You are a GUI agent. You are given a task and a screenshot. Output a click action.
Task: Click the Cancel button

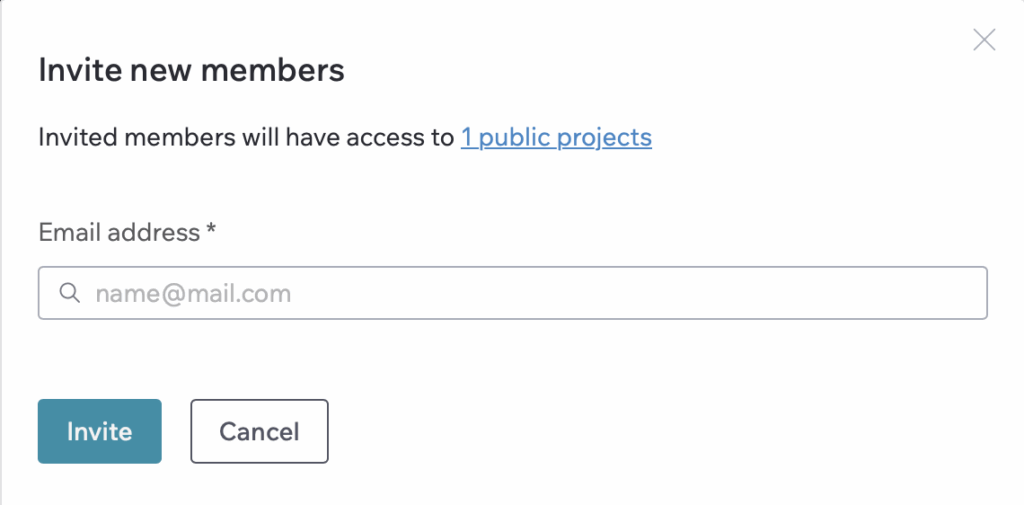(259, 431)
